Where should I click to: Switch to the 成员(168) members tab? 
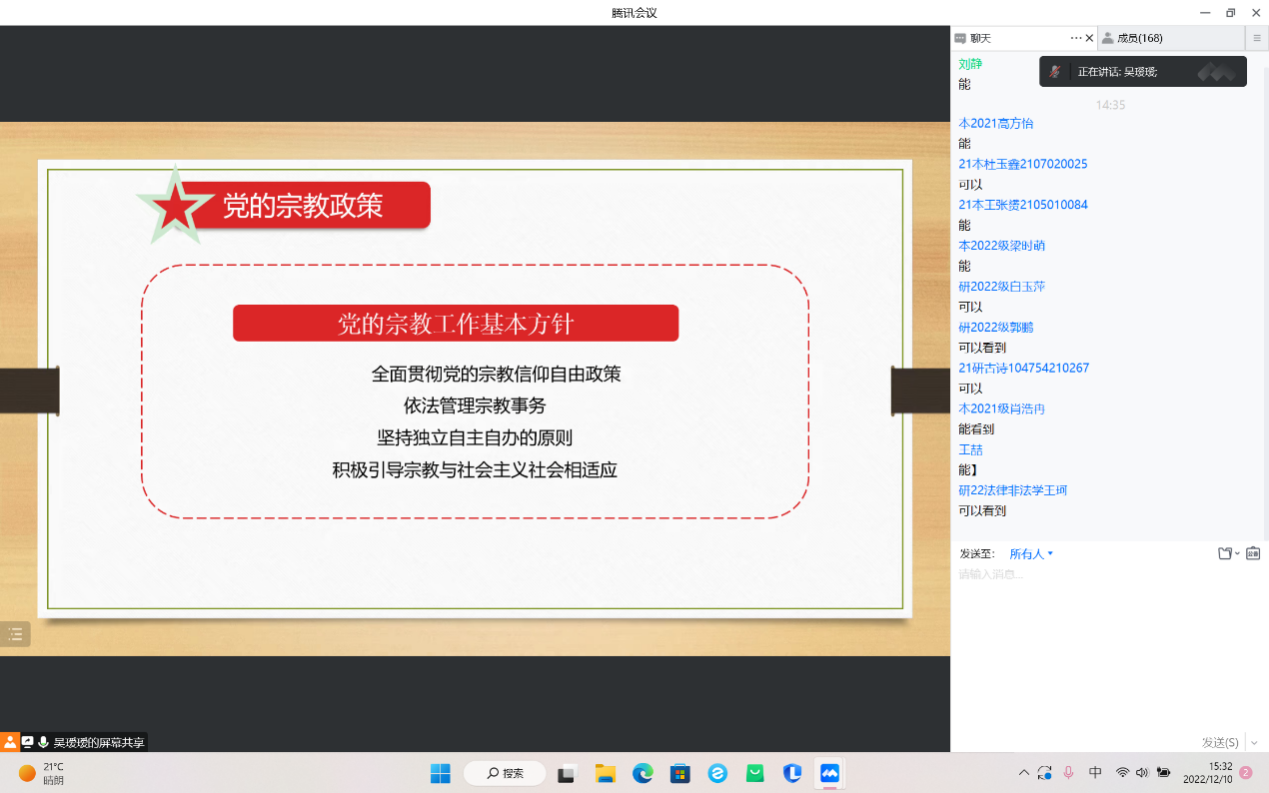pos(1139,38)
